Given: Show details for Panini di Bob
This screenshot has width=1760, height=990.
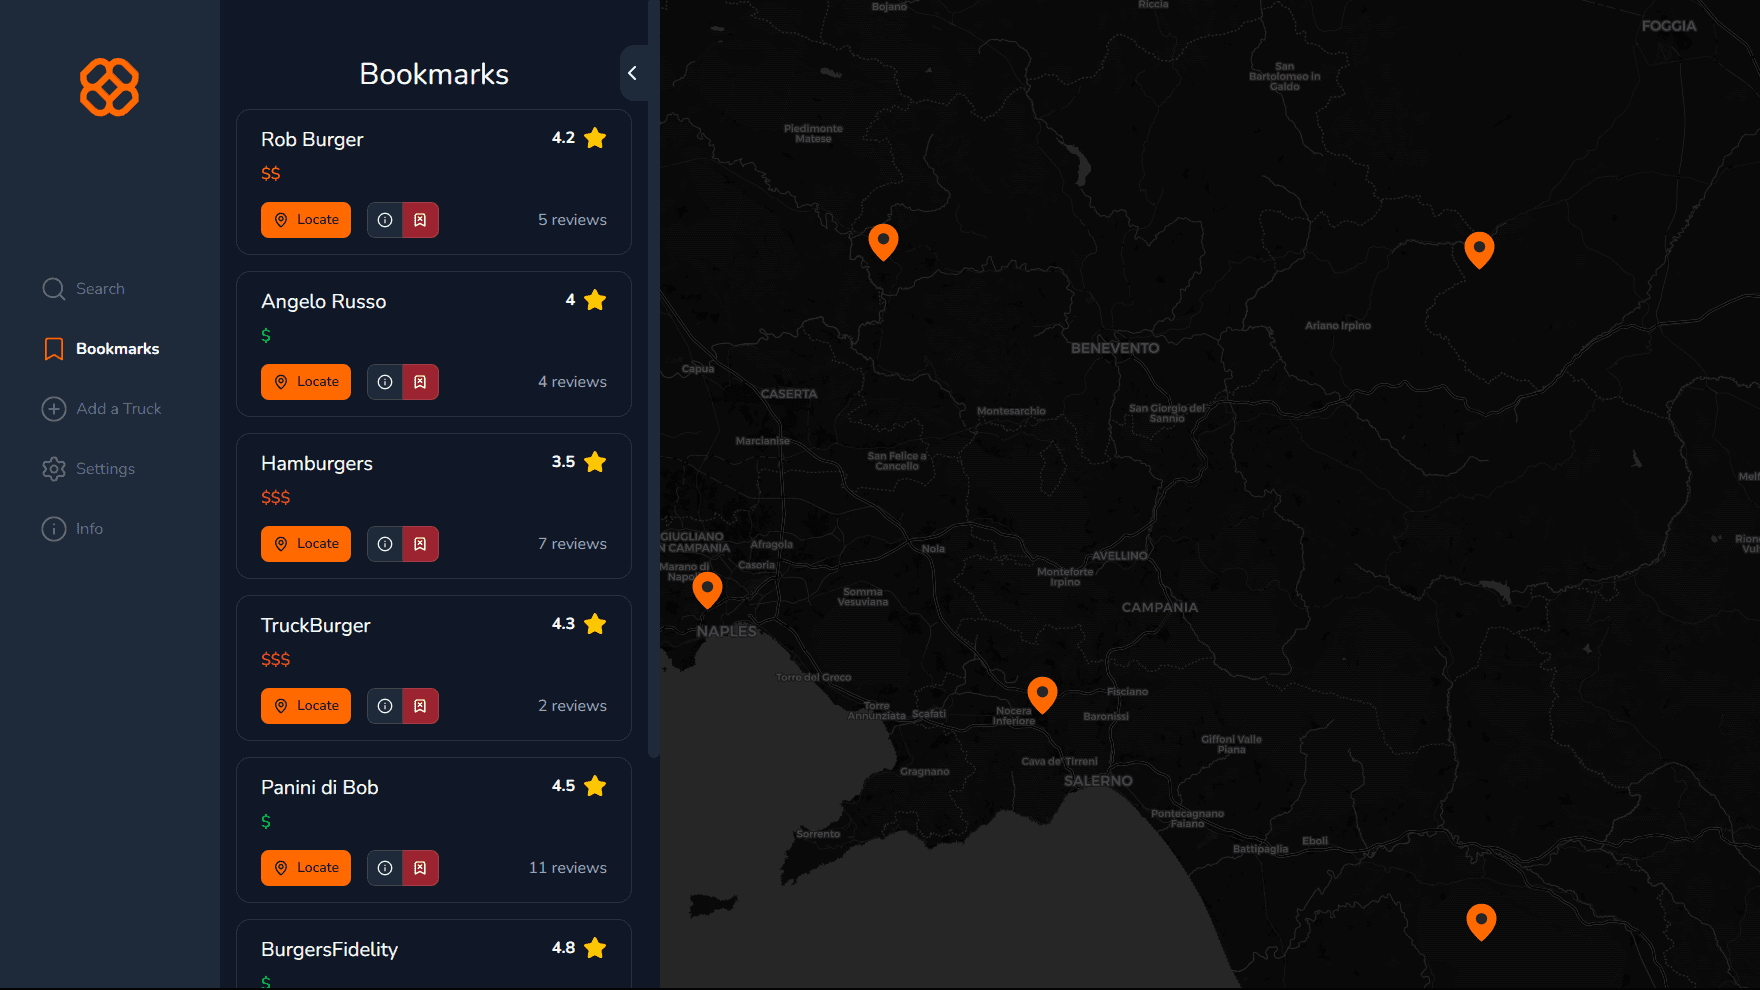Looking at the screenshot, I should 385,868.
